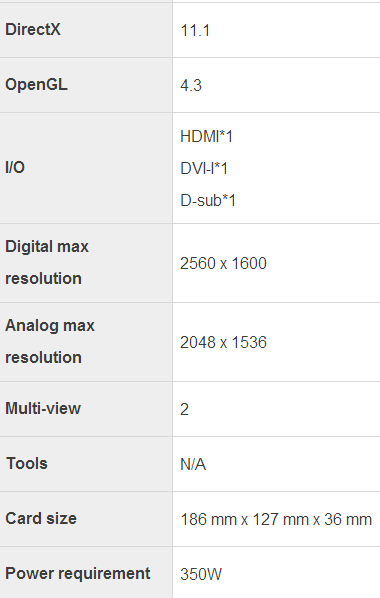The width and height of the screenshot is (380, 598).
Task: Click the DirectX row label
Action: click(x=33, y=29)
